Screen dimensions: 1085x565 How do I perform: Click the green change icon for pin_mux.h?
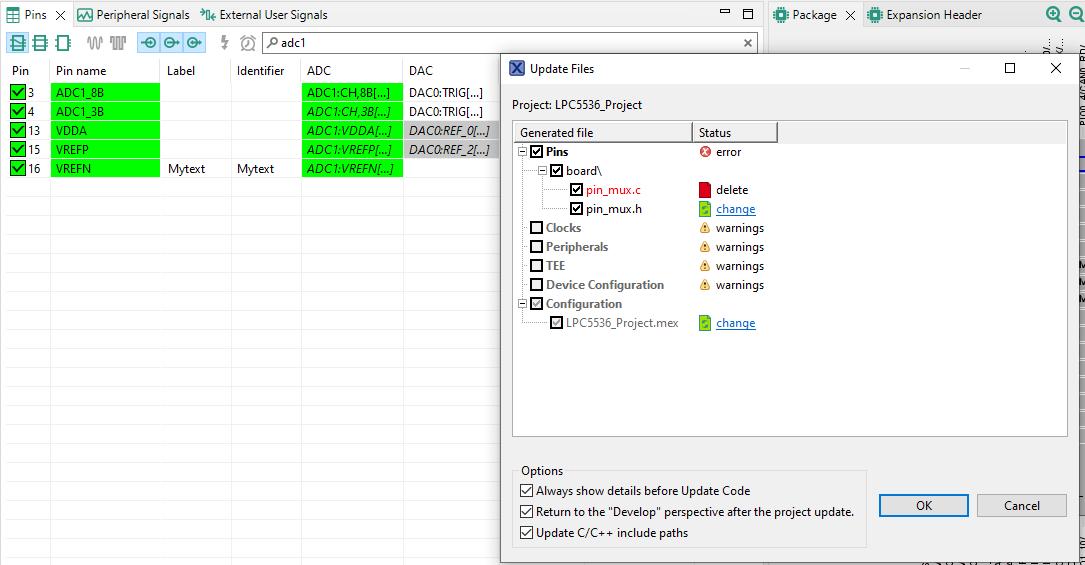tap(705, 209)
